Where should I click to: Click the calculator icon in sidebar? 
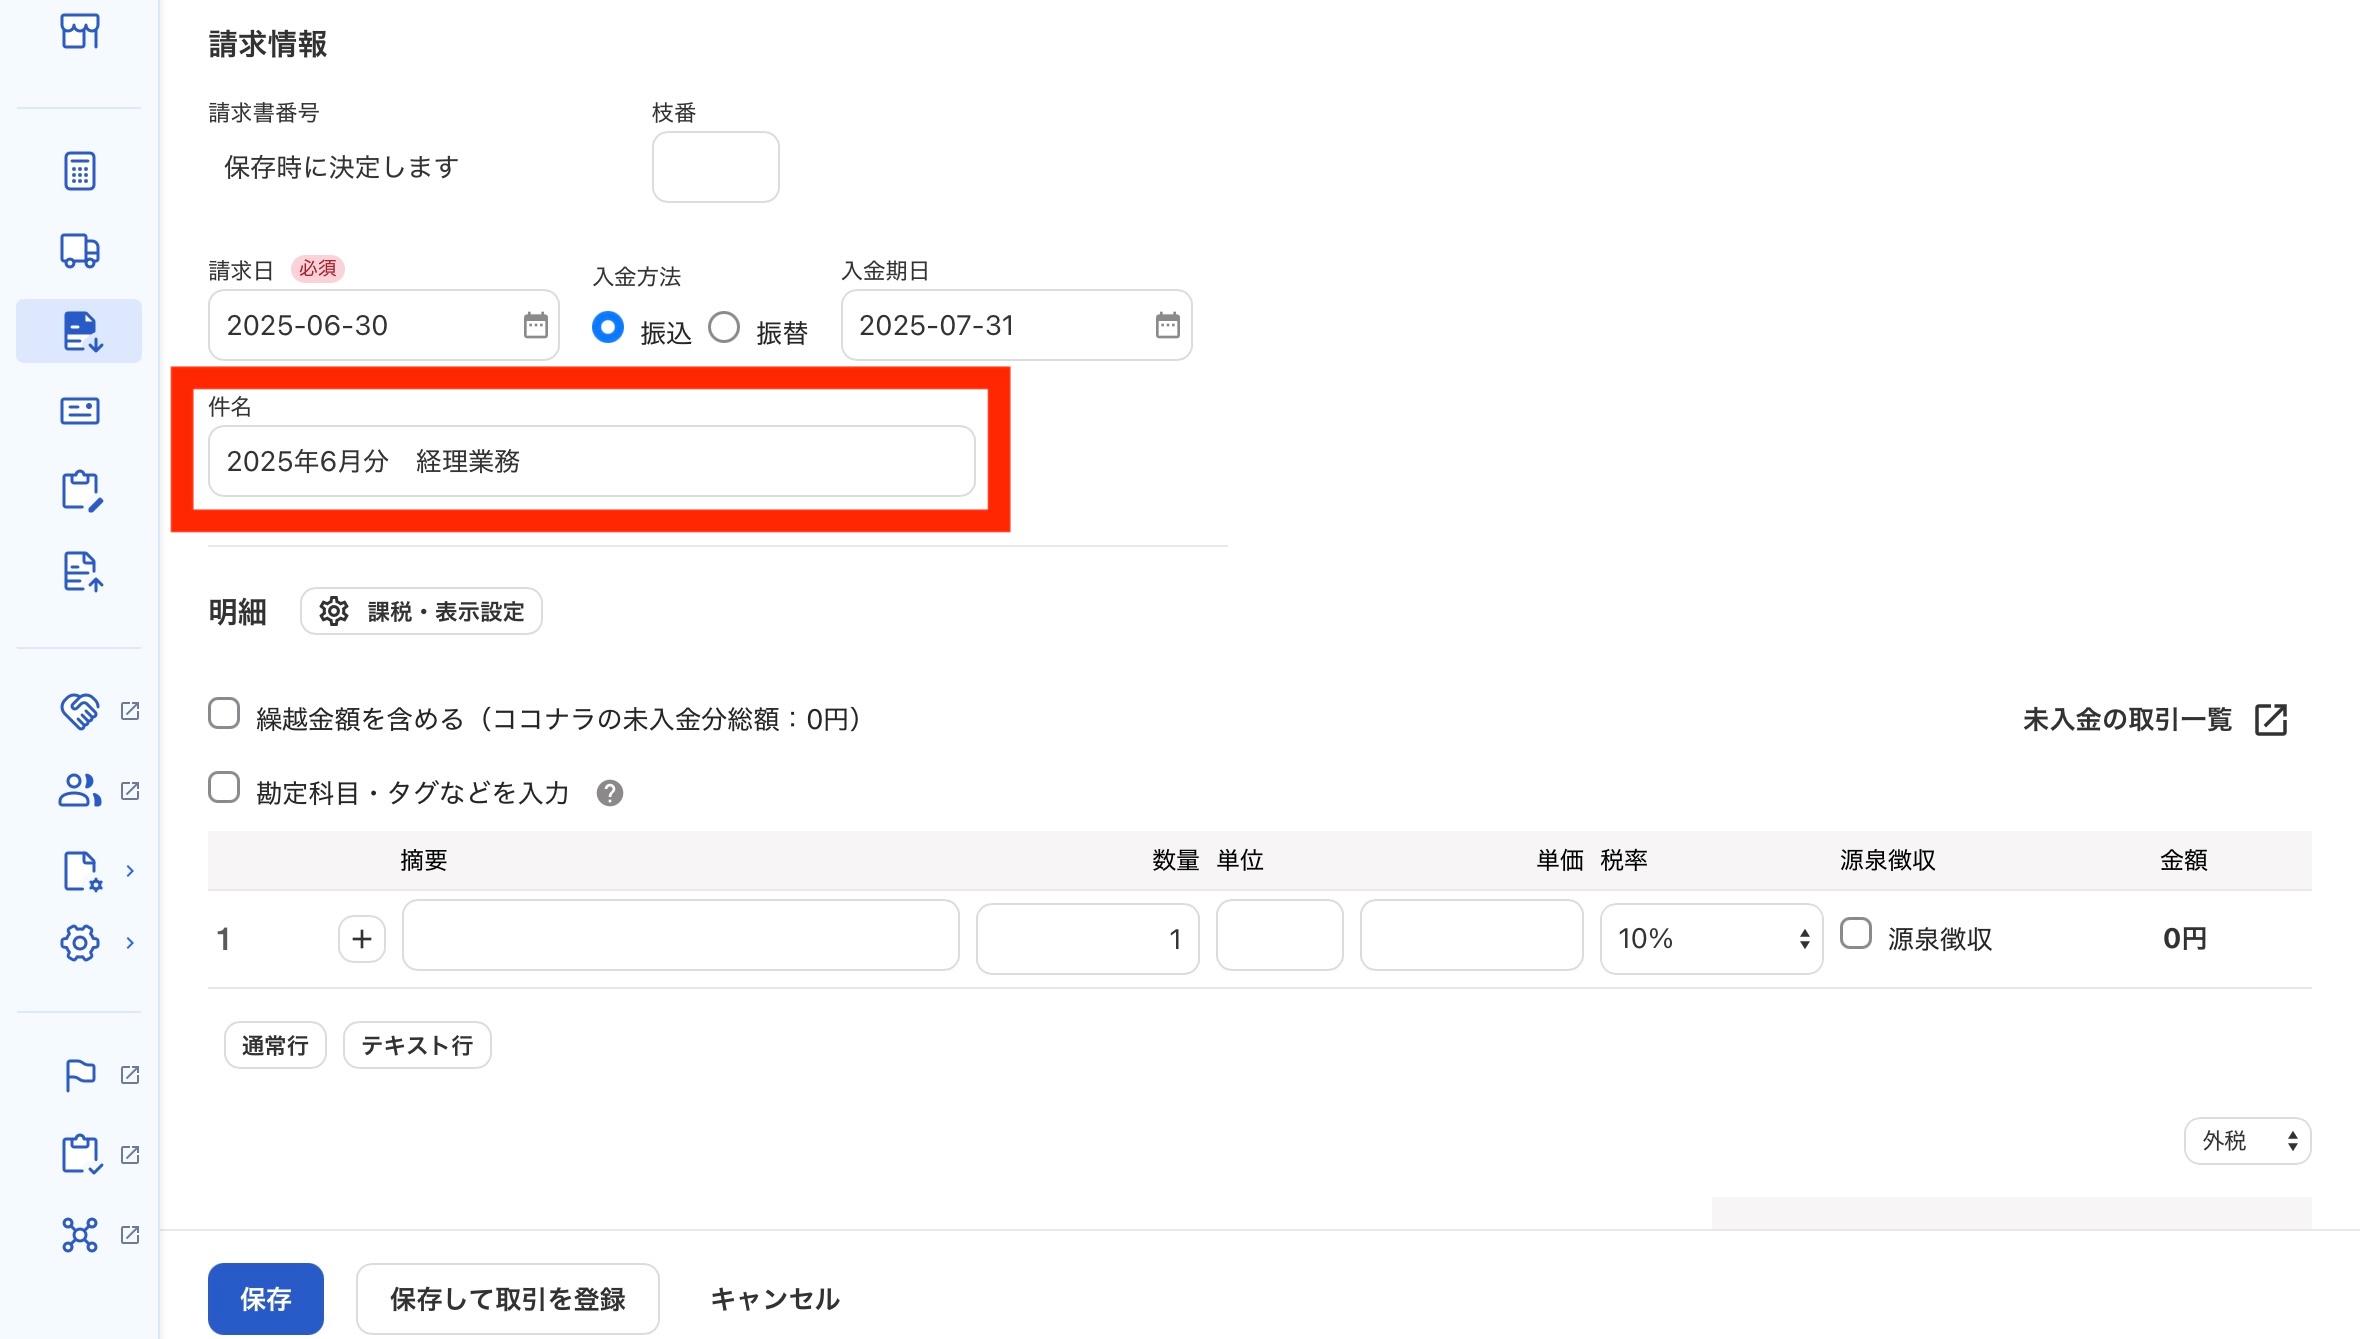click(x=79, y=171)
